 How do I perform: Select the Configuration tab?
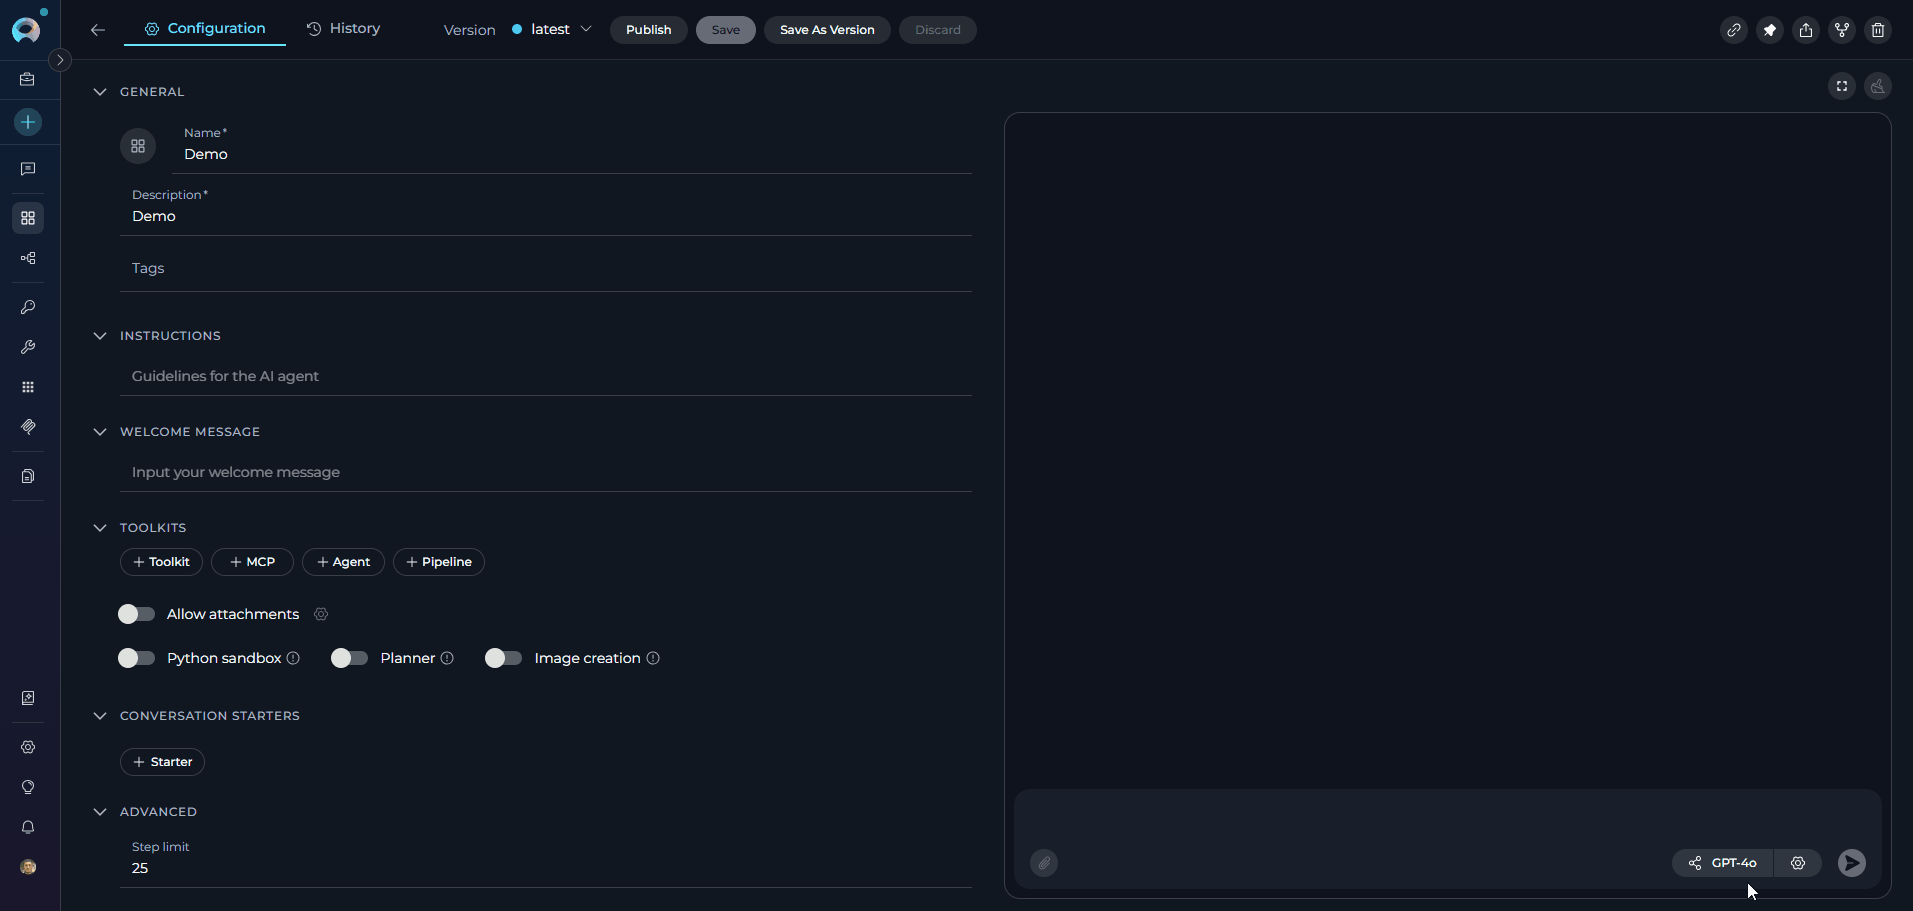pos(204,28)
